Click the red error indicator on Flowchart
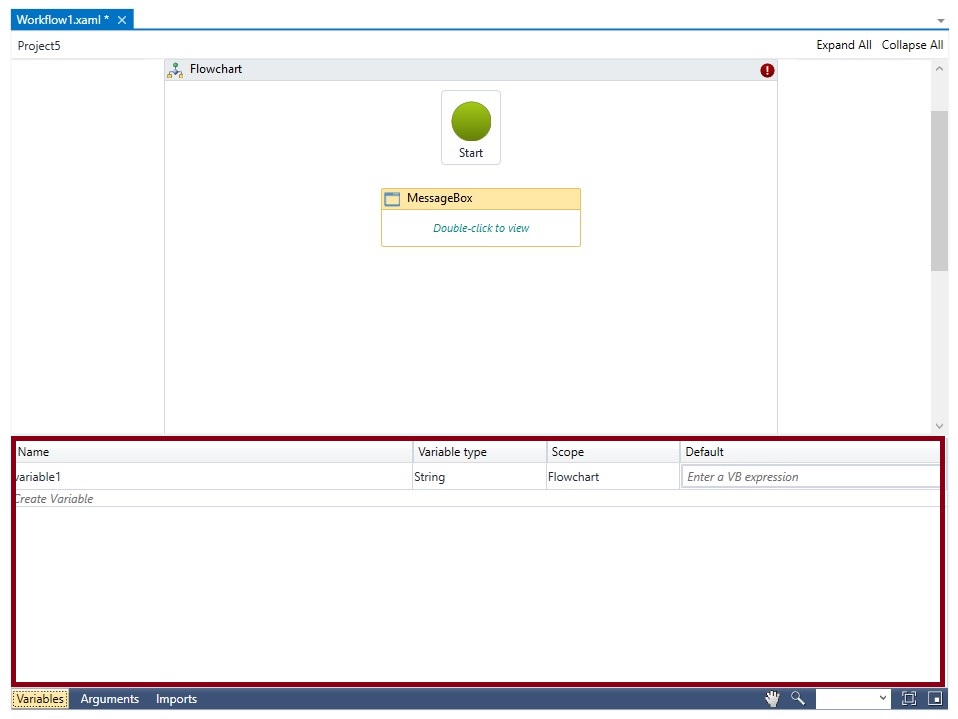The height and width of the screenshot is (719, 958). 767,70
